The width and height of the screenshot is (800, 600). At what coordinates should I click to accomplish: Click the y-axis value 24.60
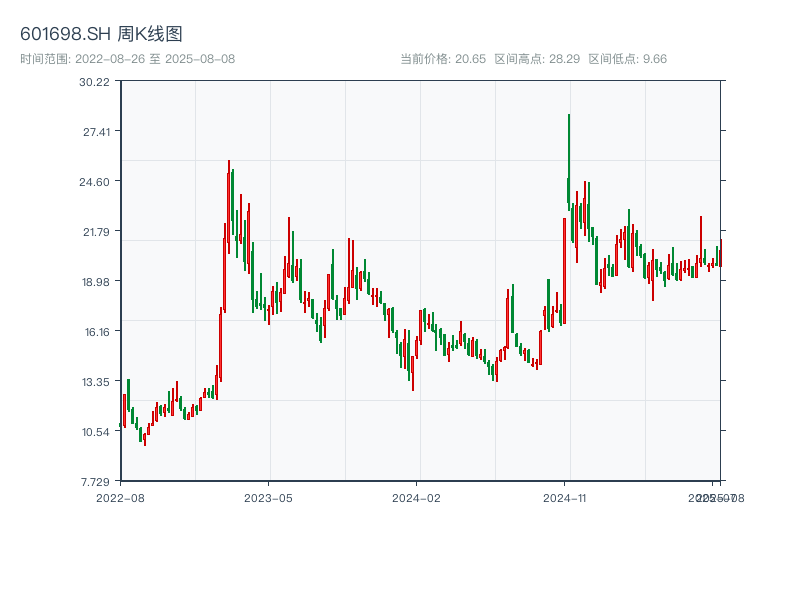coord(94,182)
